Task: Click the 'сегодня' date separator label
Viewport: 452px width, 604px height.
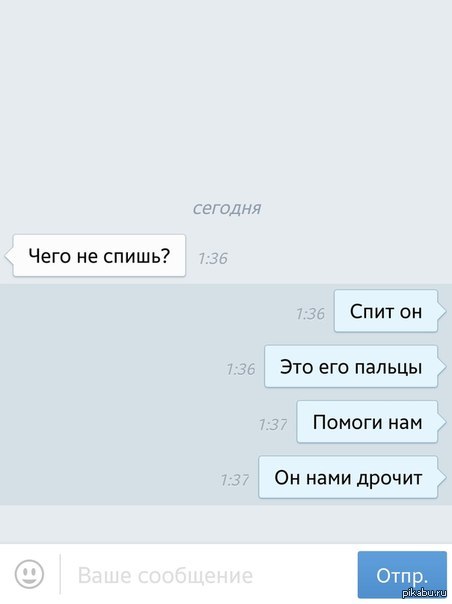Action: click(x=227, y=208)
